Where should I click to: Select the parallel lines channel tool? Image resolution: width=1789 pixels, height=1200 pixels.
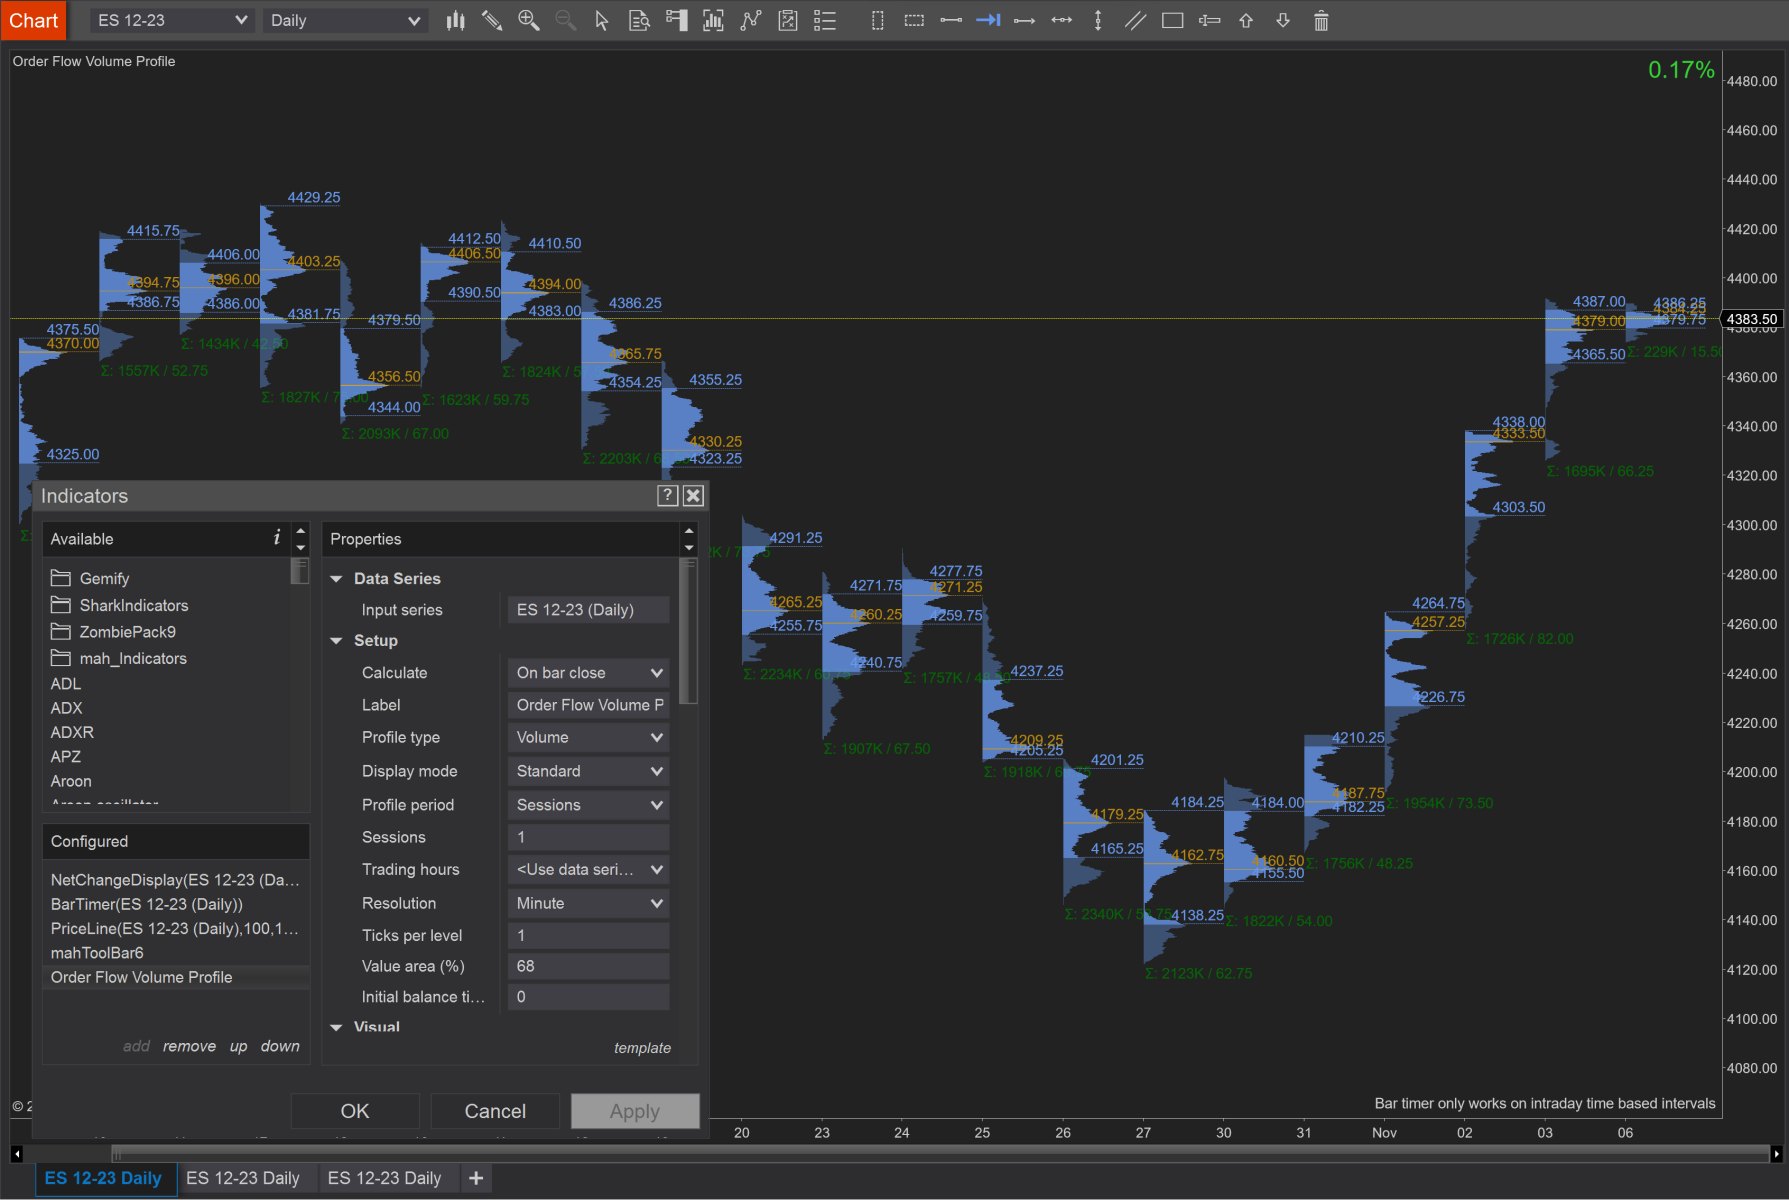1135,20
